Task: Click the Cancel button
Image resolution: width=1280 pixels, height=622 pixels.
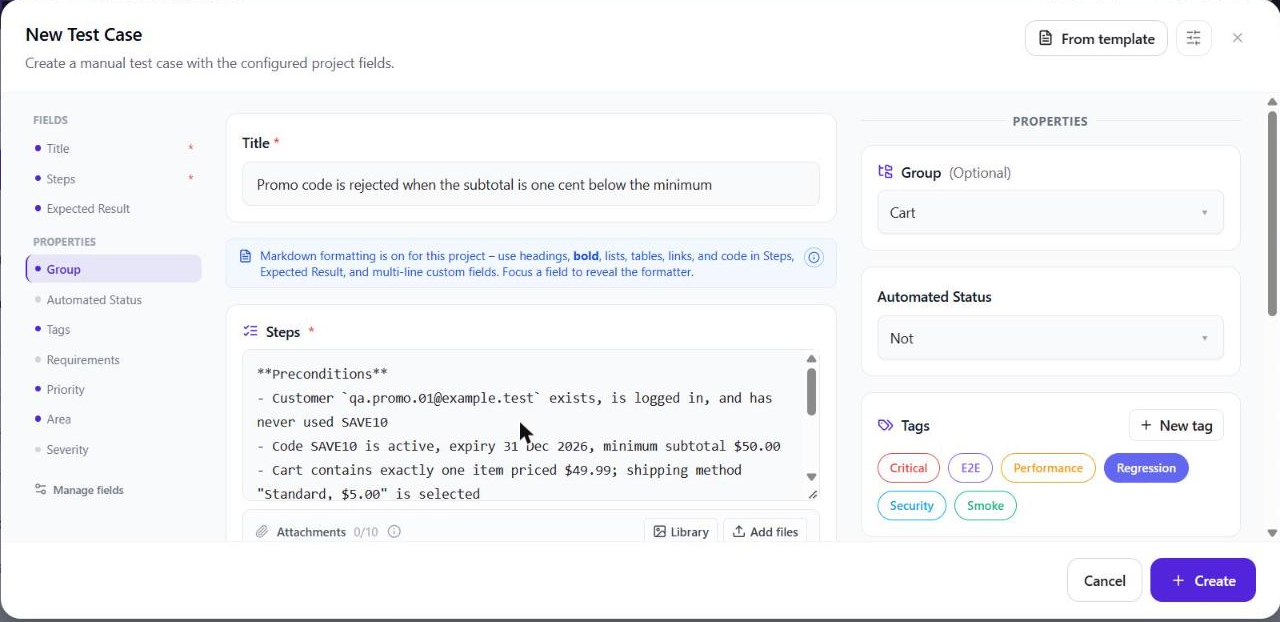Action: pos(1105,580)
